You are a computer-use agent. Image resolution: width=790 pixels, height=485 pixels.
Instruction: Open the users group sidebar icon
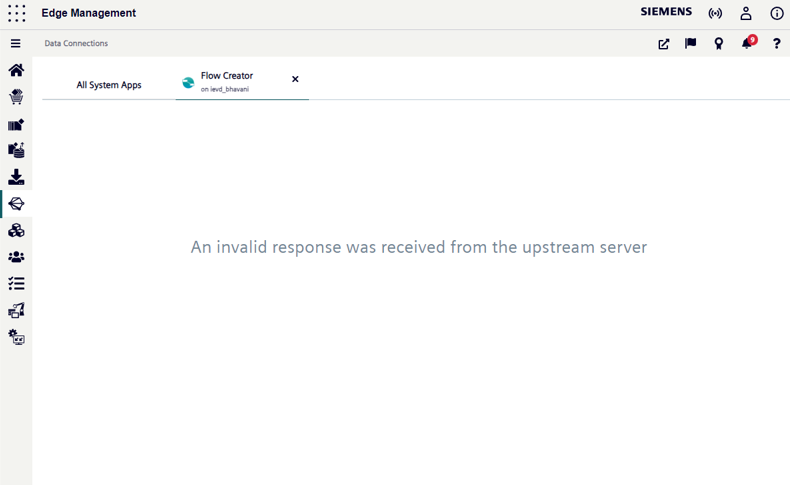(x=16, y=257)
